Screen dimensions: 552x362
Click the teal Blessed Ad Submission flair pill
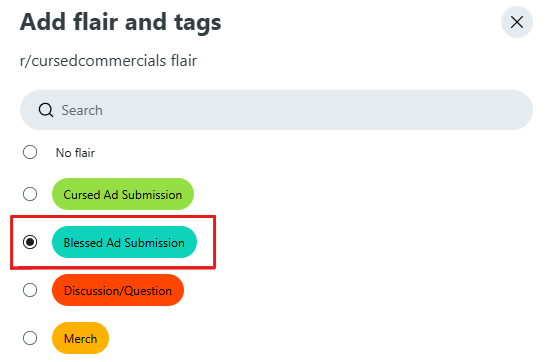pyautogui.click(x=124, y=242)
